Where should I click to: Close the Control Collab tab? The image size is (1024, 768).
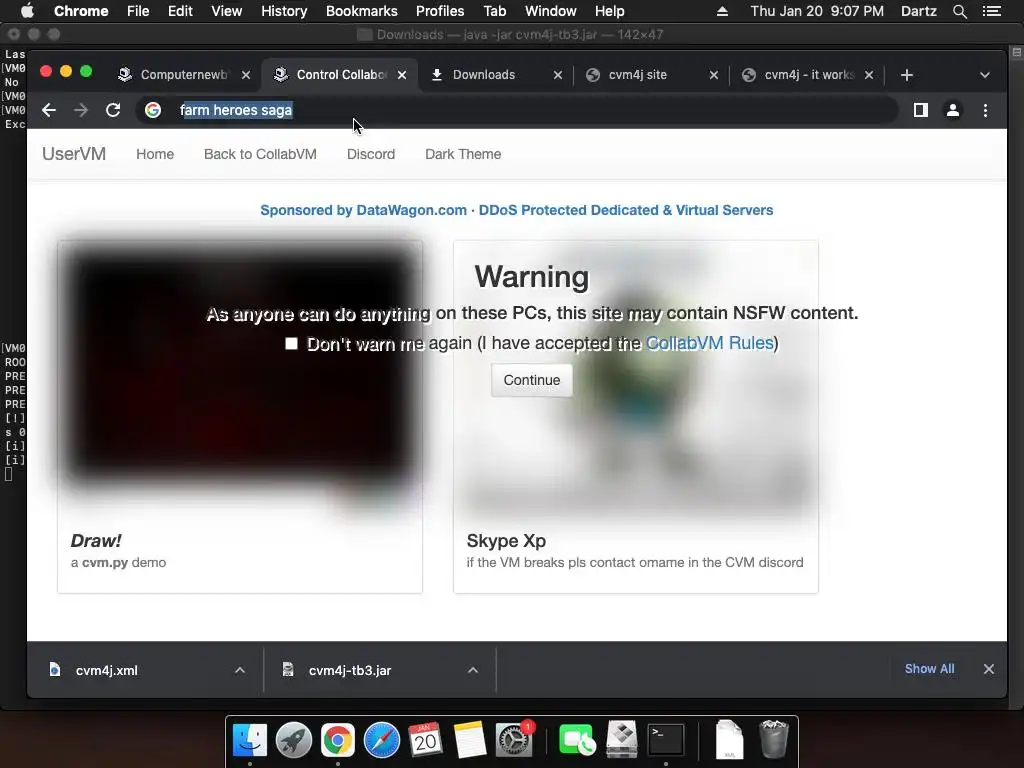[x=402, y=75]
